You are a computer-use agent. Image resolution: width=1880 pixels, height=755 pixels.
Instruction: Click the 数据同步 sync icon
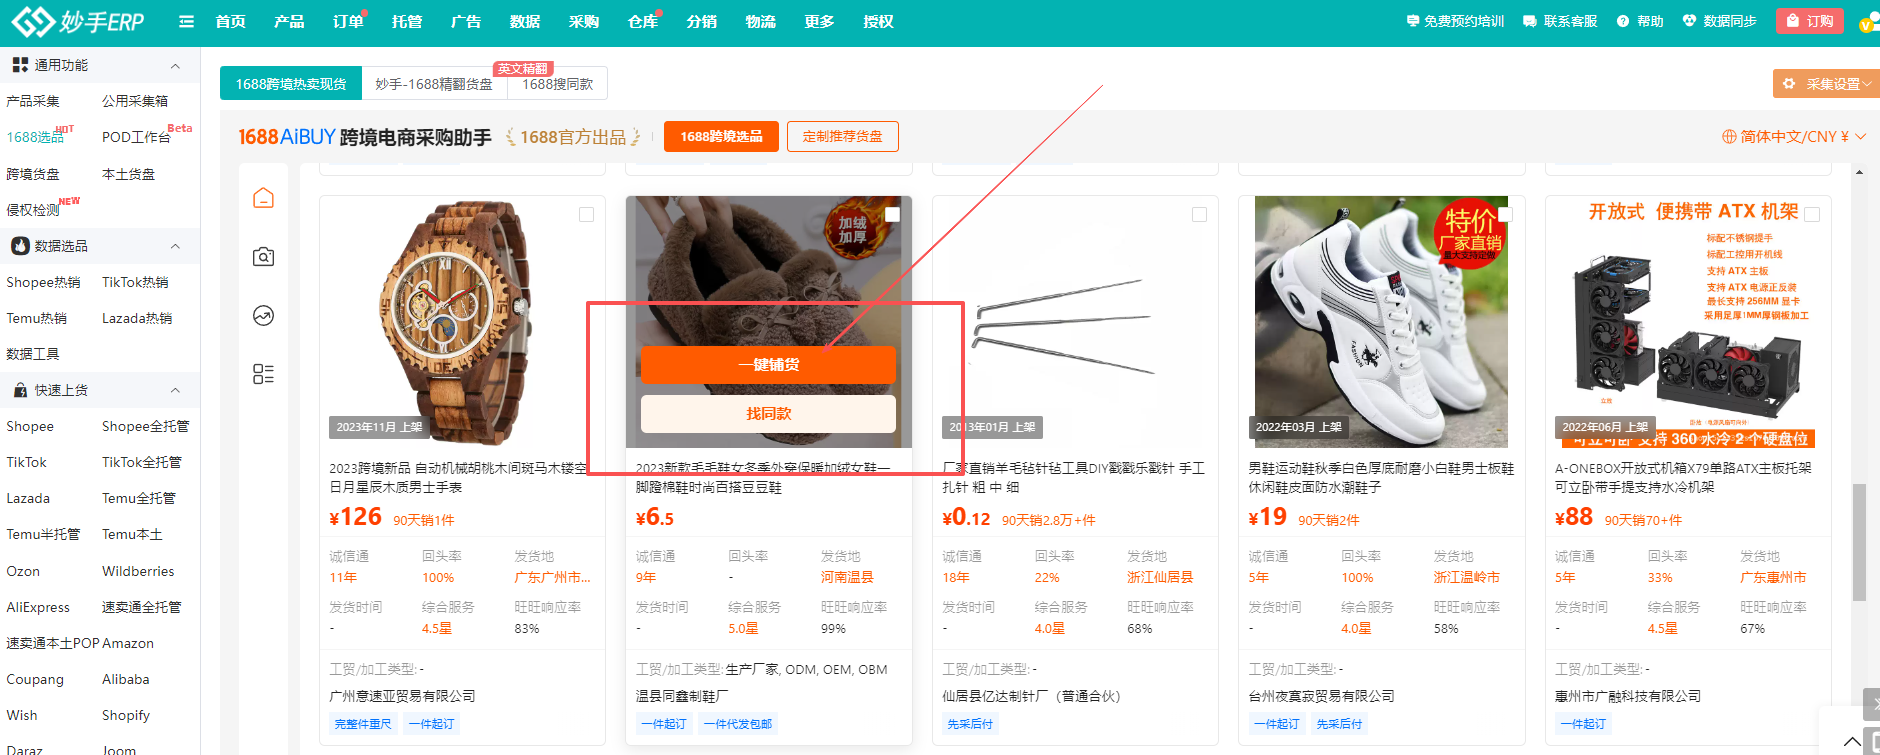click(1719, 21)
